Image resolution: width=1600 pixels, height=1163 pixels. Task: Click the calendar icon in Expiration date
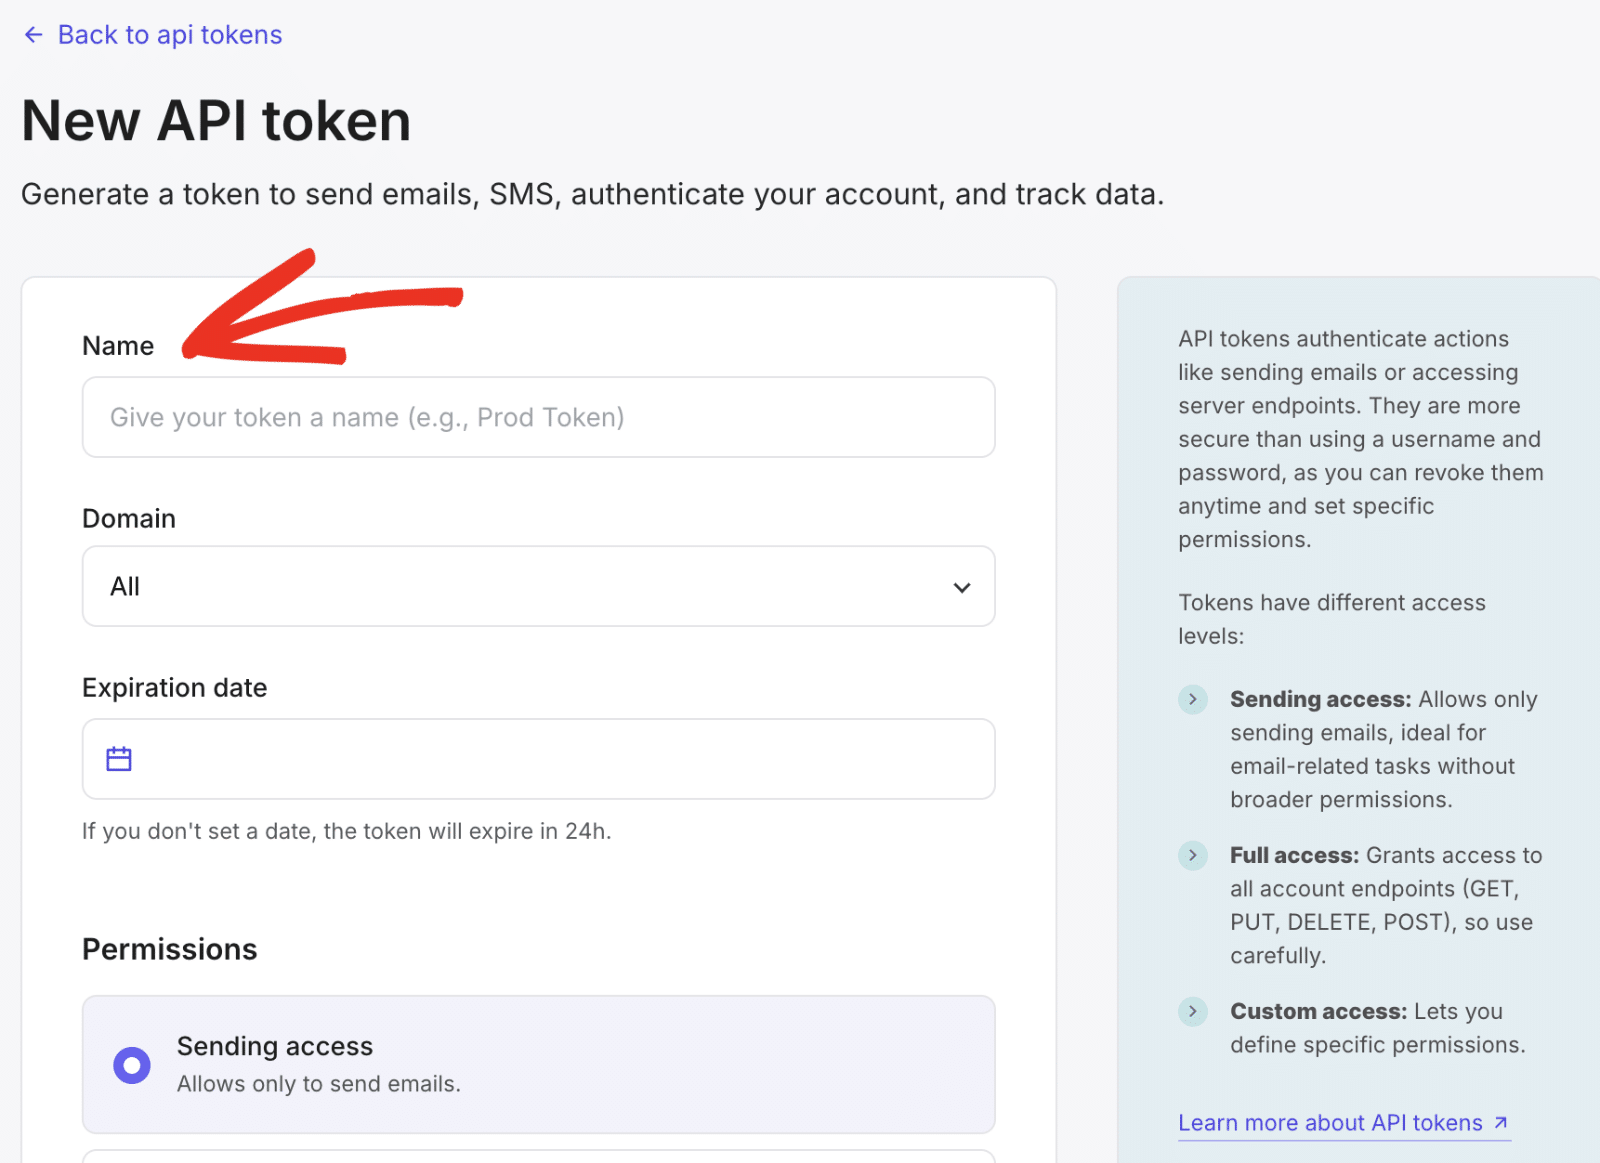click(119, 759)
